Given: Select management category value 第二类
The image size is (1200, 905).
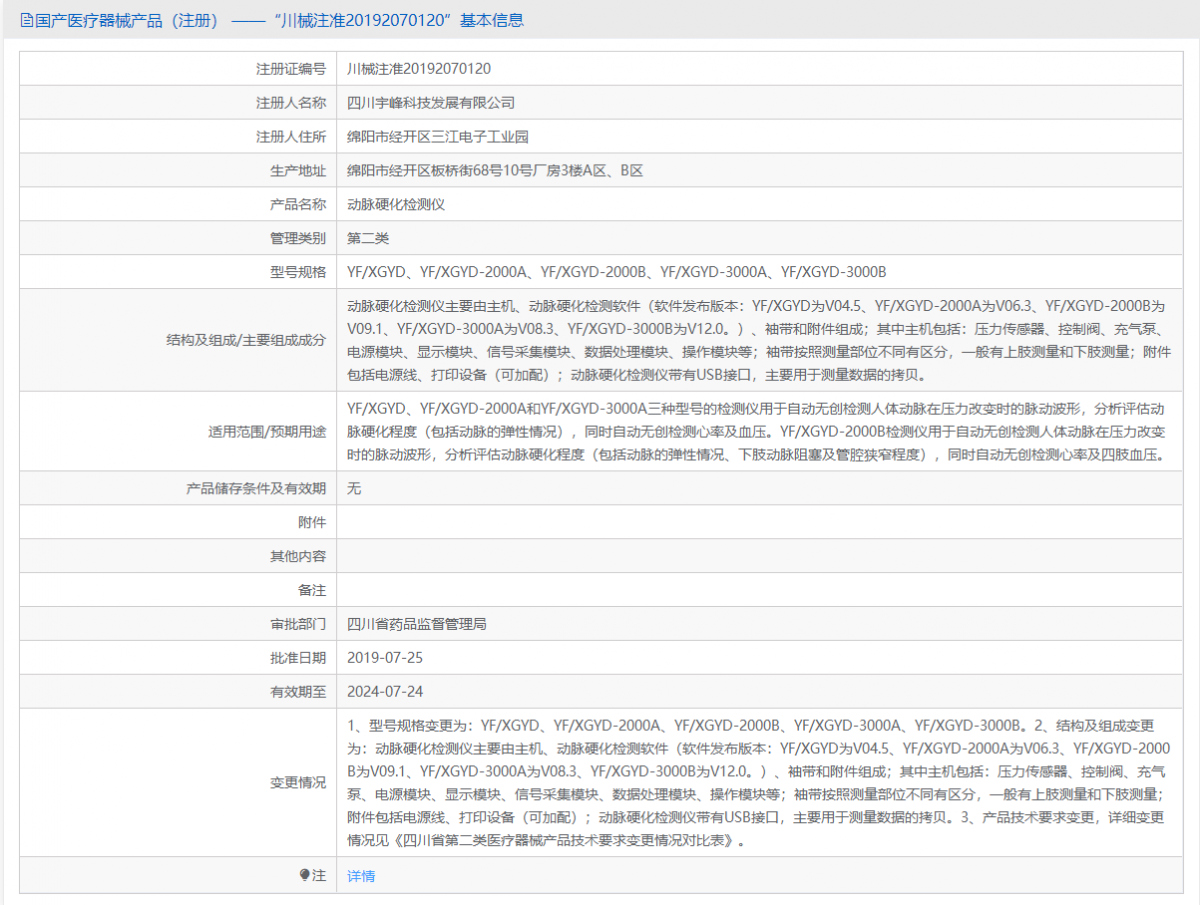Looking at the screenshot, I should click(368, 238).
